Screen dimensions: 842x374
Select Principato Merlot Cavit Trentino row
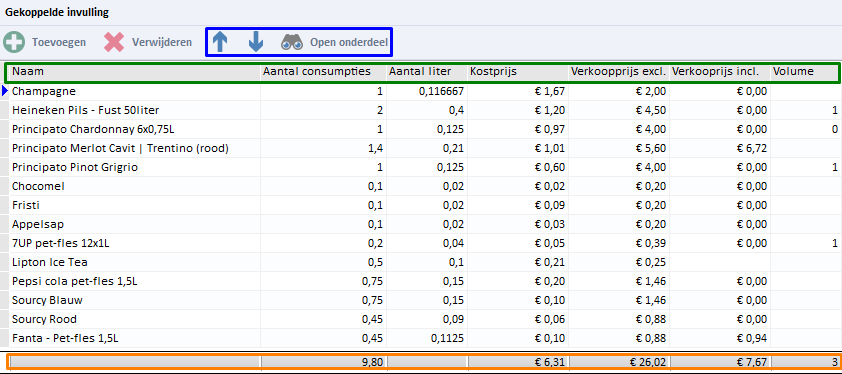(x=421, y=148)
